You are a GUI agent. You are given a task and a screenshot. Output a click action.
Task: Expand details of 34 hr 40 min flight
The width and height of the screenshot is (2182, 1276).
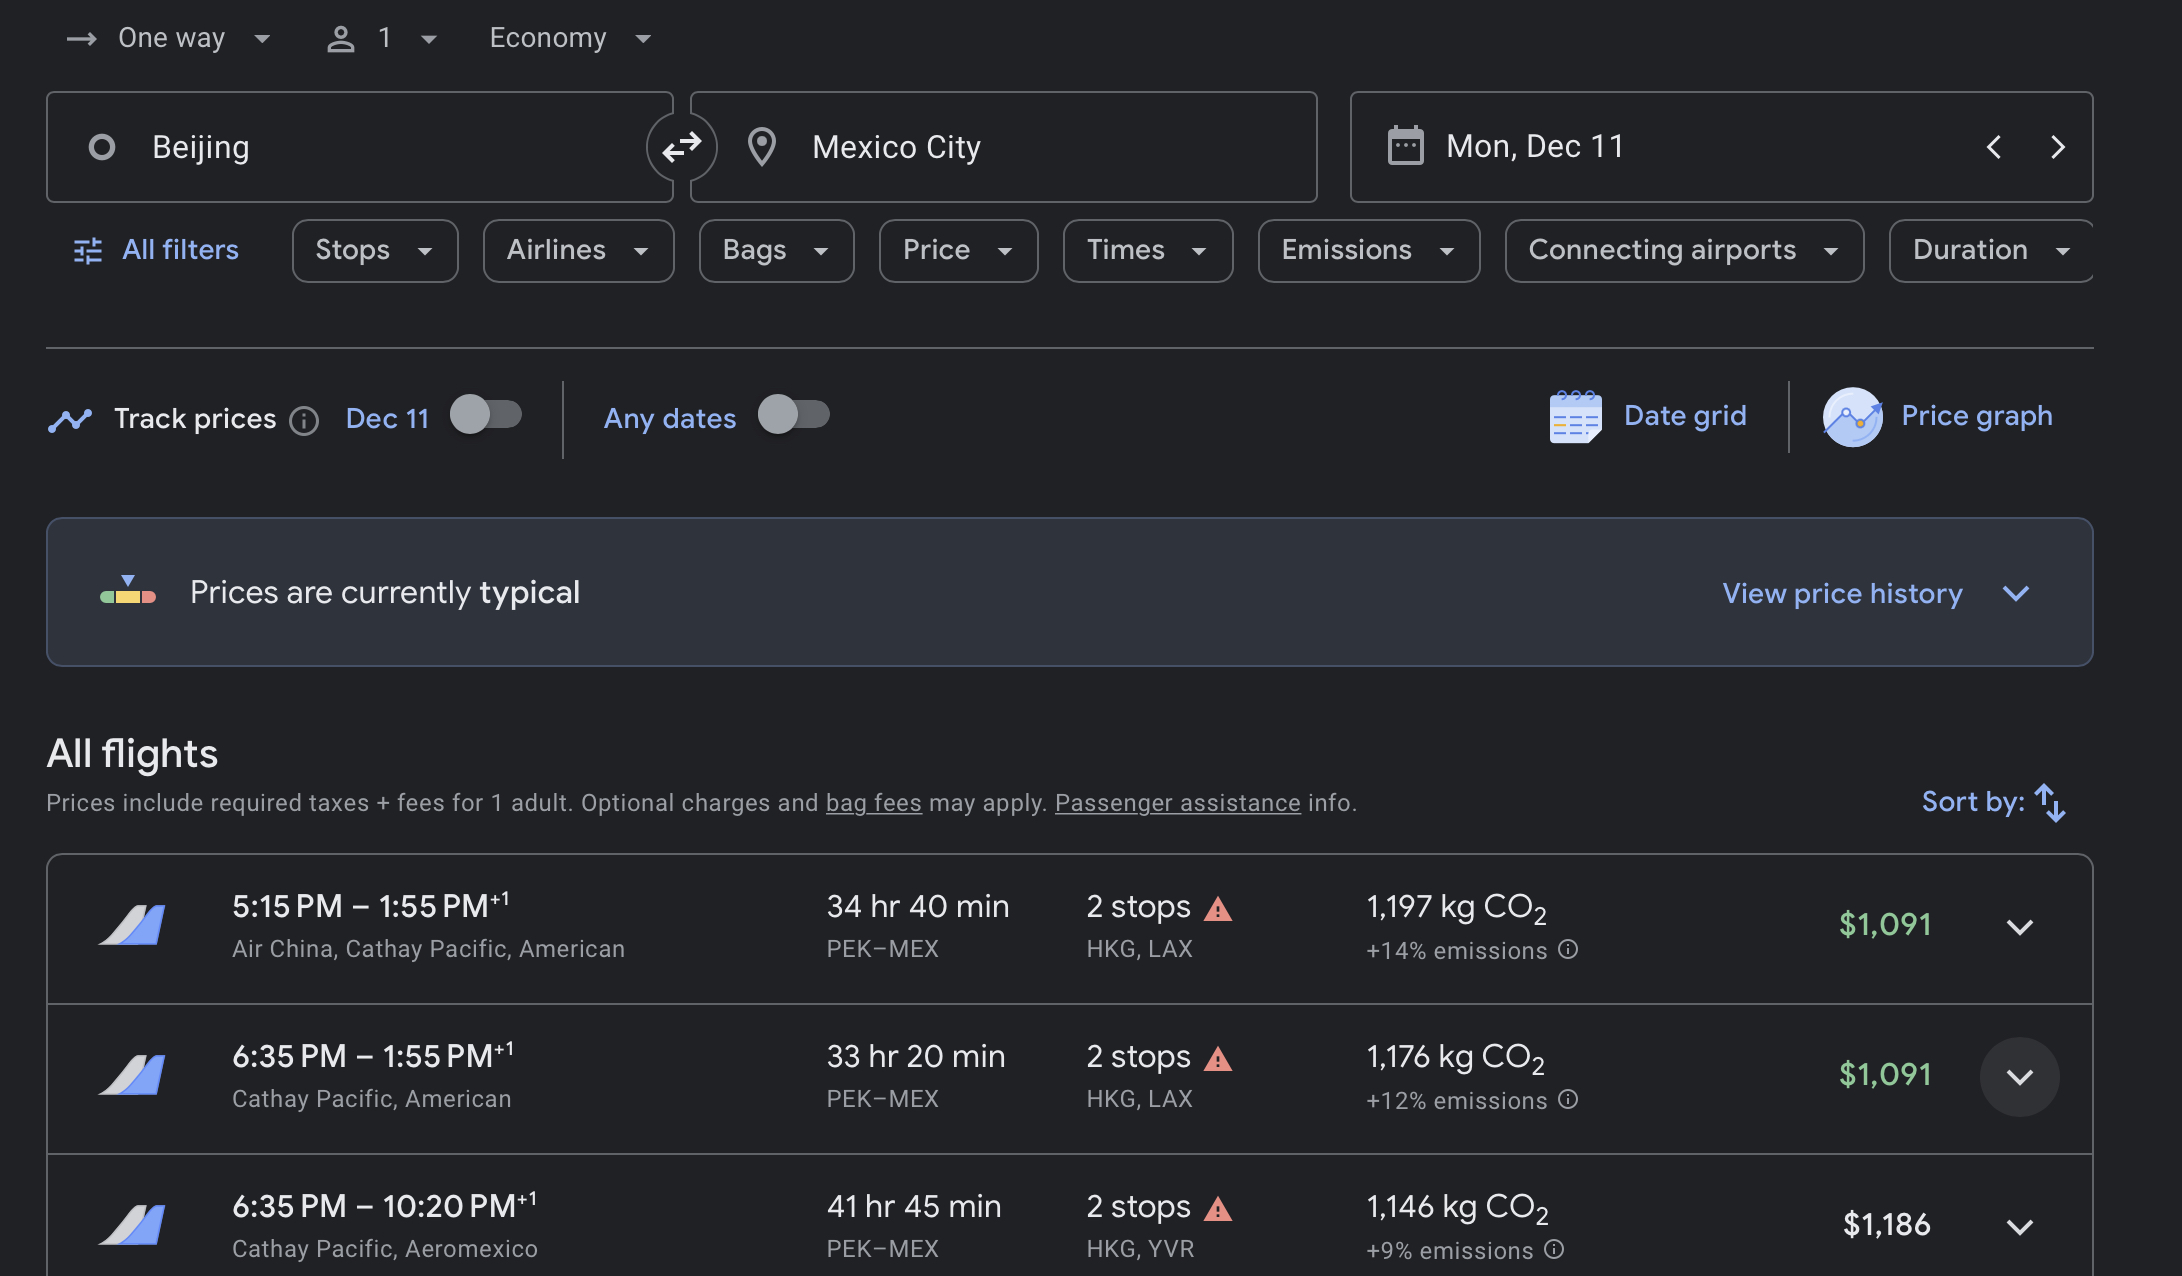pyautogui.click(x=2020, y=927)
